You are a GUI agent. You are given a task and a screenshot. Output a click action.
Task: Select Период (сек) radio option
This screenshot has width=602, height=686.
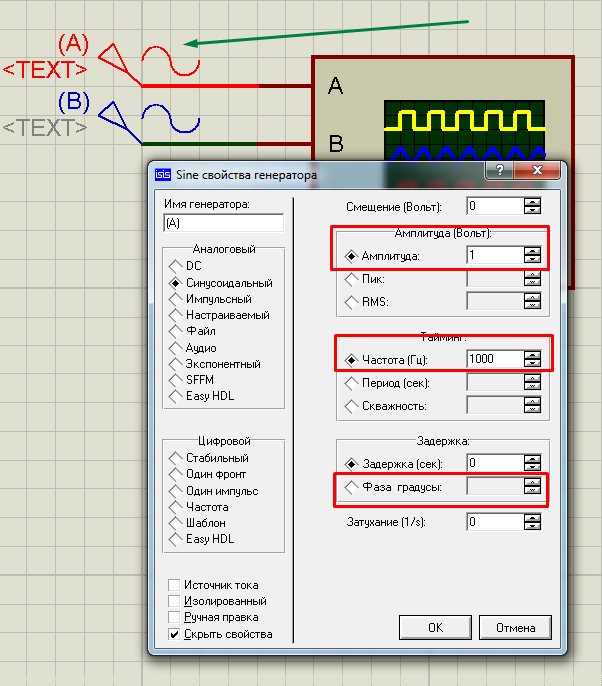coord(351,383)
